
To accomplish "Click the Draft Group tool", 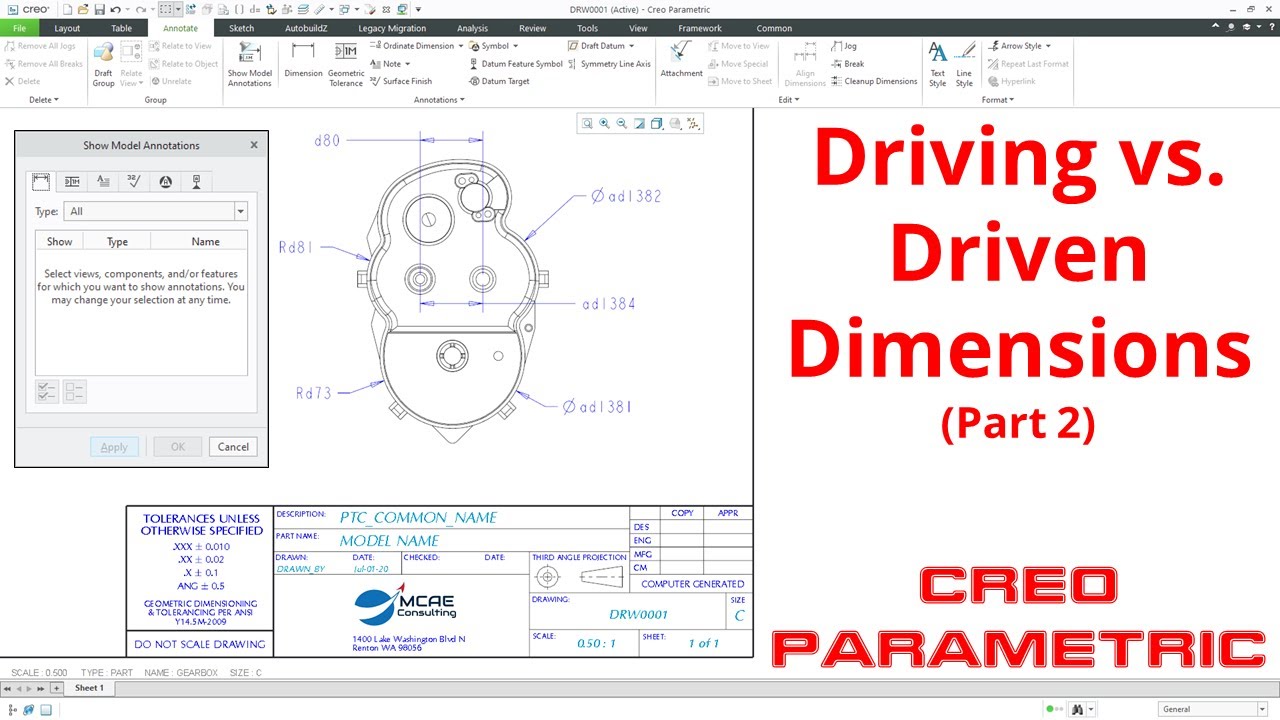I will click(103, 65).
